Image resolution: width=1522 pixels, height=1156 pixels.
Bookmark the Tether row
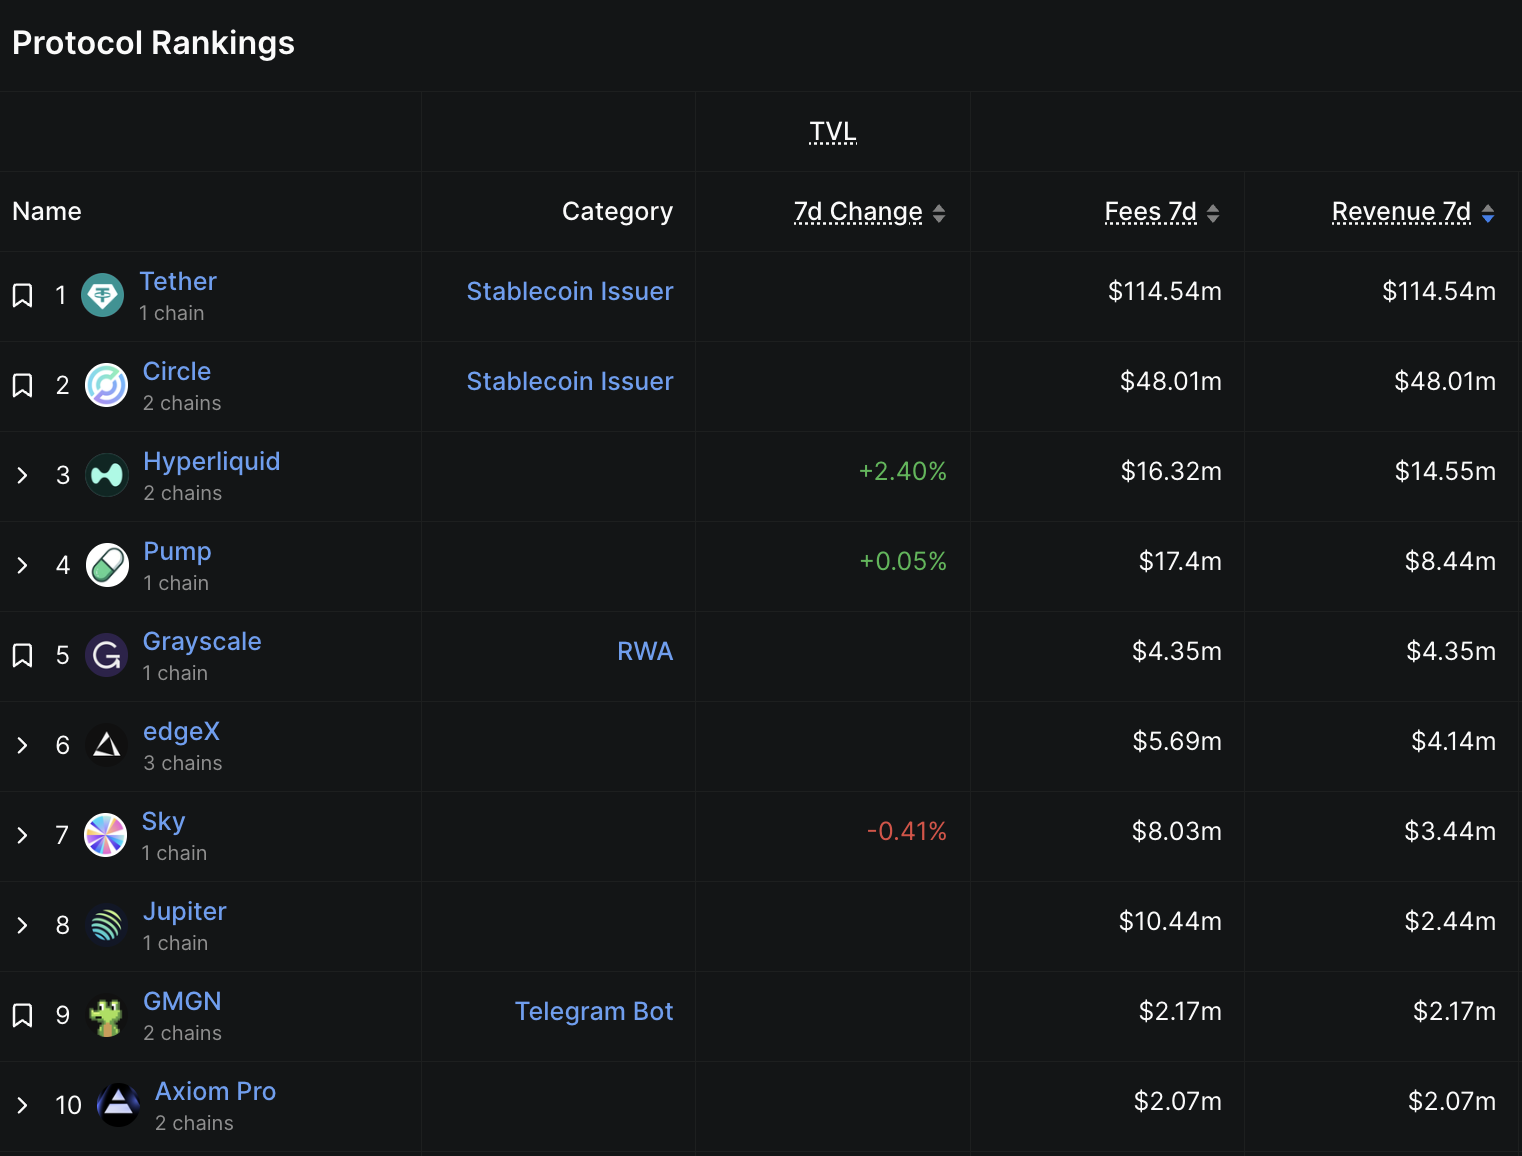22,295
